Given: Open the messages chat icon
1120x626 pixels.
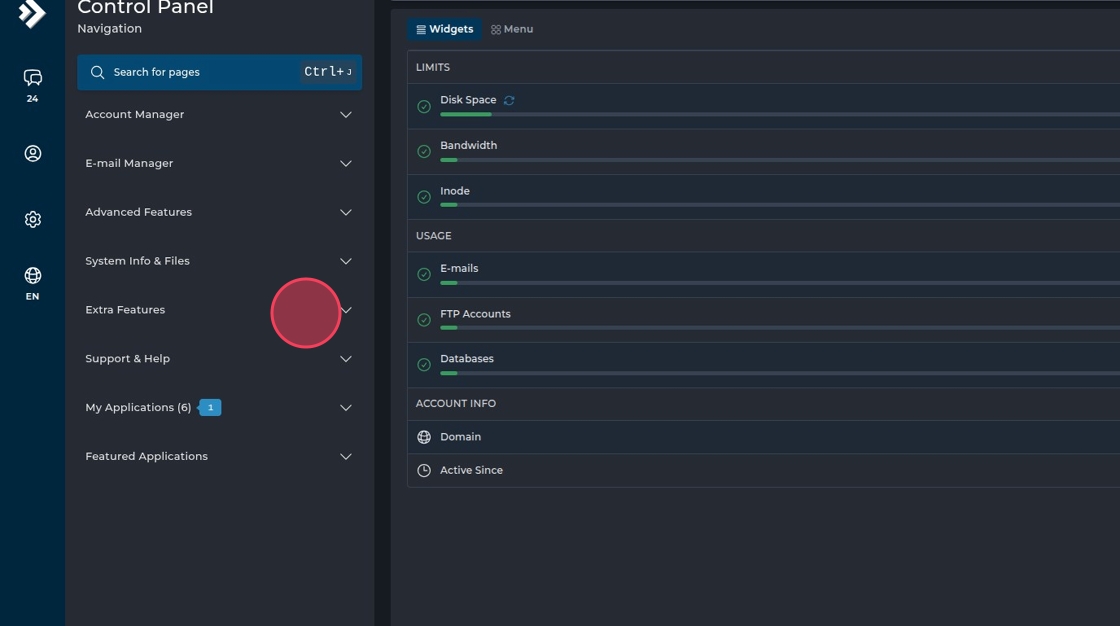Looking at the screenshot, I should [33, 78].
